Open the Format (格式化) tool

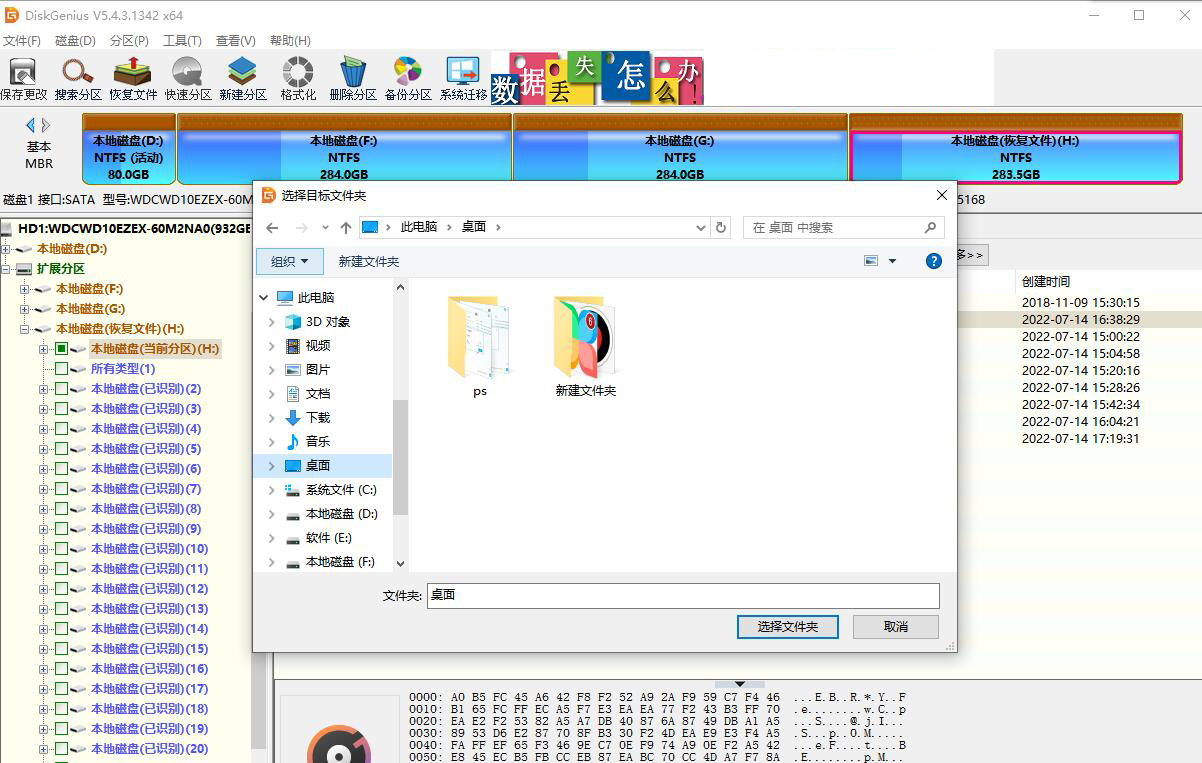(298, 79)
